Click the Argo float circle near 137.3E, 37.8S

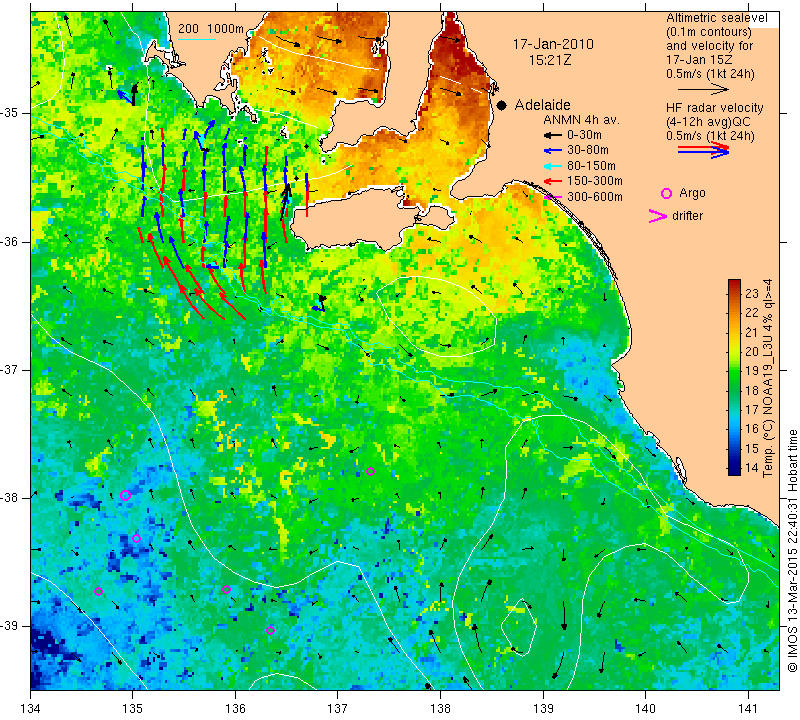coord(370,471)
